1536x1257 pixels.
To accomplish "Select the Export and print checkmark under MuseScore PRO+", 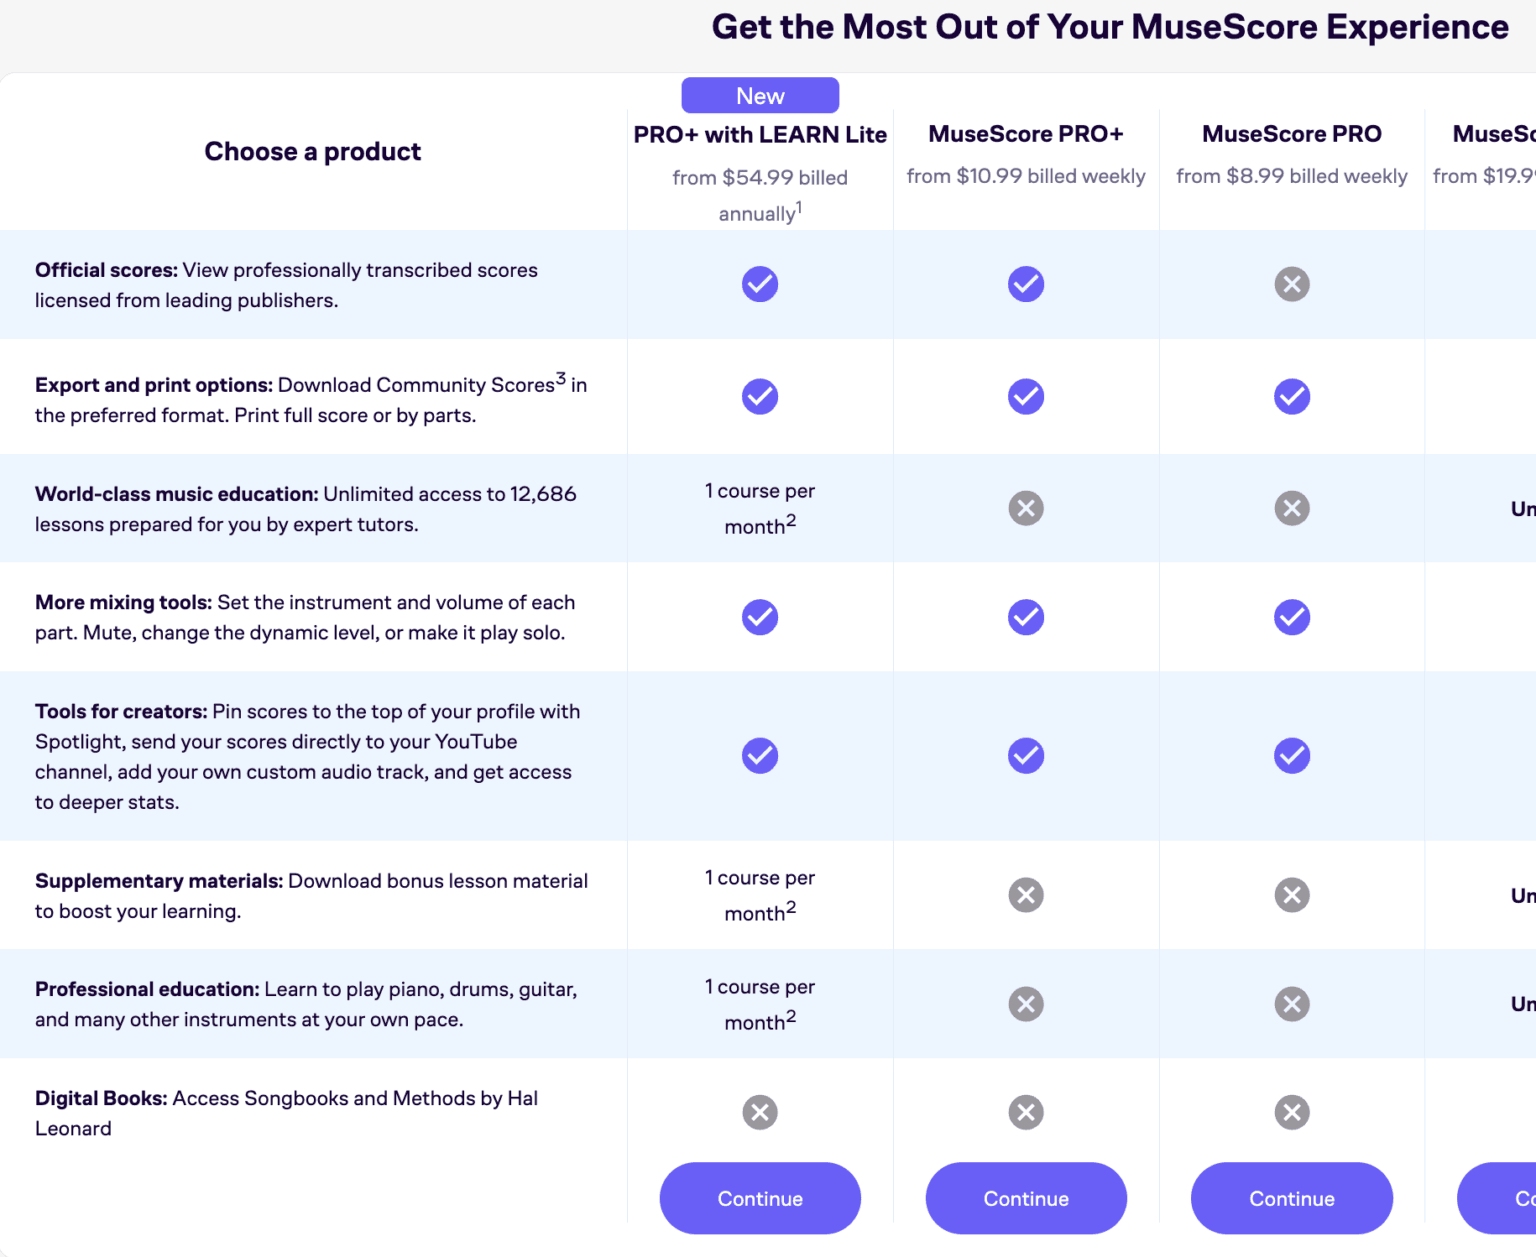I will coord(1026,396).
